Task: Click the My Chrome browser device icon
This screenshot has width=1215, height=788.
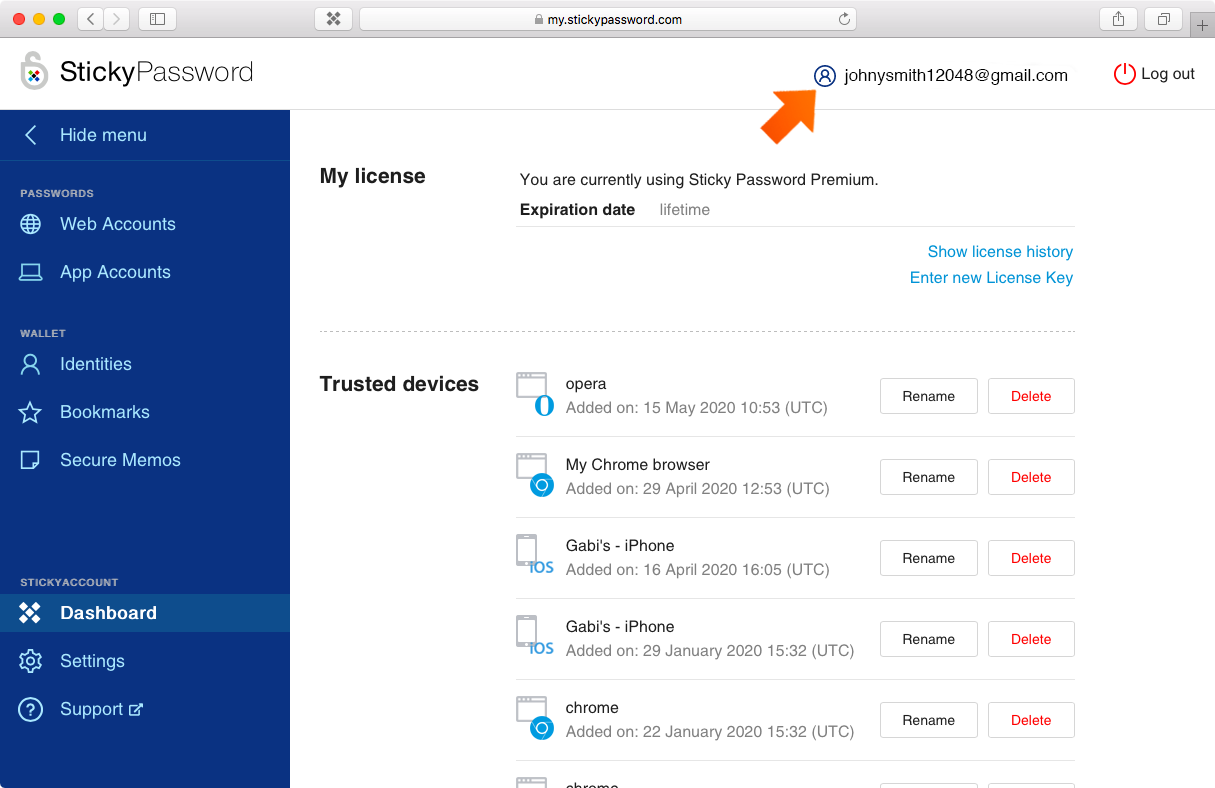Action: (535, 475)
